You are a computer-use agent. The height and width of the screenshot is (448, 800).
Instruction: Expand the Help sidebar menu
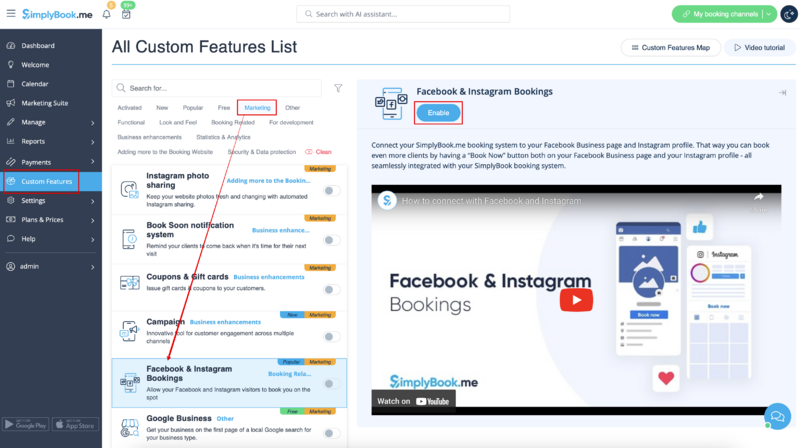pyautogui.click(x=93, y=239)
